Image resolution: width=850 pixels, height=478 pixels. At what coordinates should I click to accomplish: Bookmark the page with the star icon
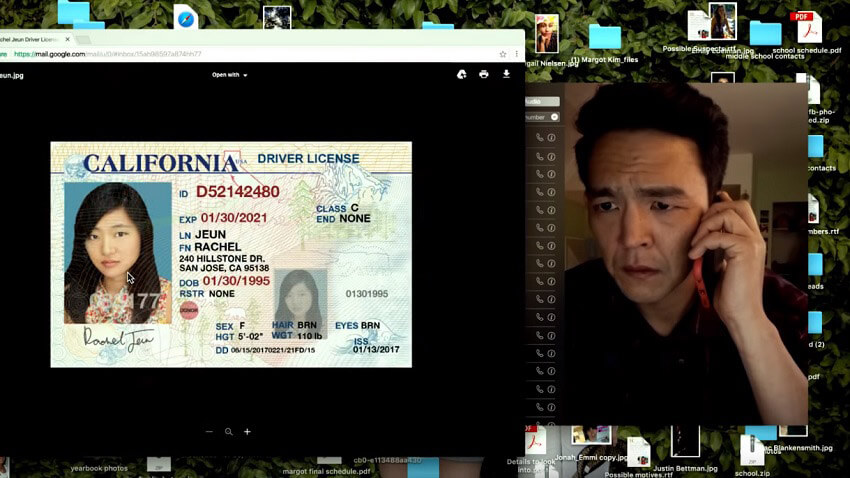click(x=502, y=54)
